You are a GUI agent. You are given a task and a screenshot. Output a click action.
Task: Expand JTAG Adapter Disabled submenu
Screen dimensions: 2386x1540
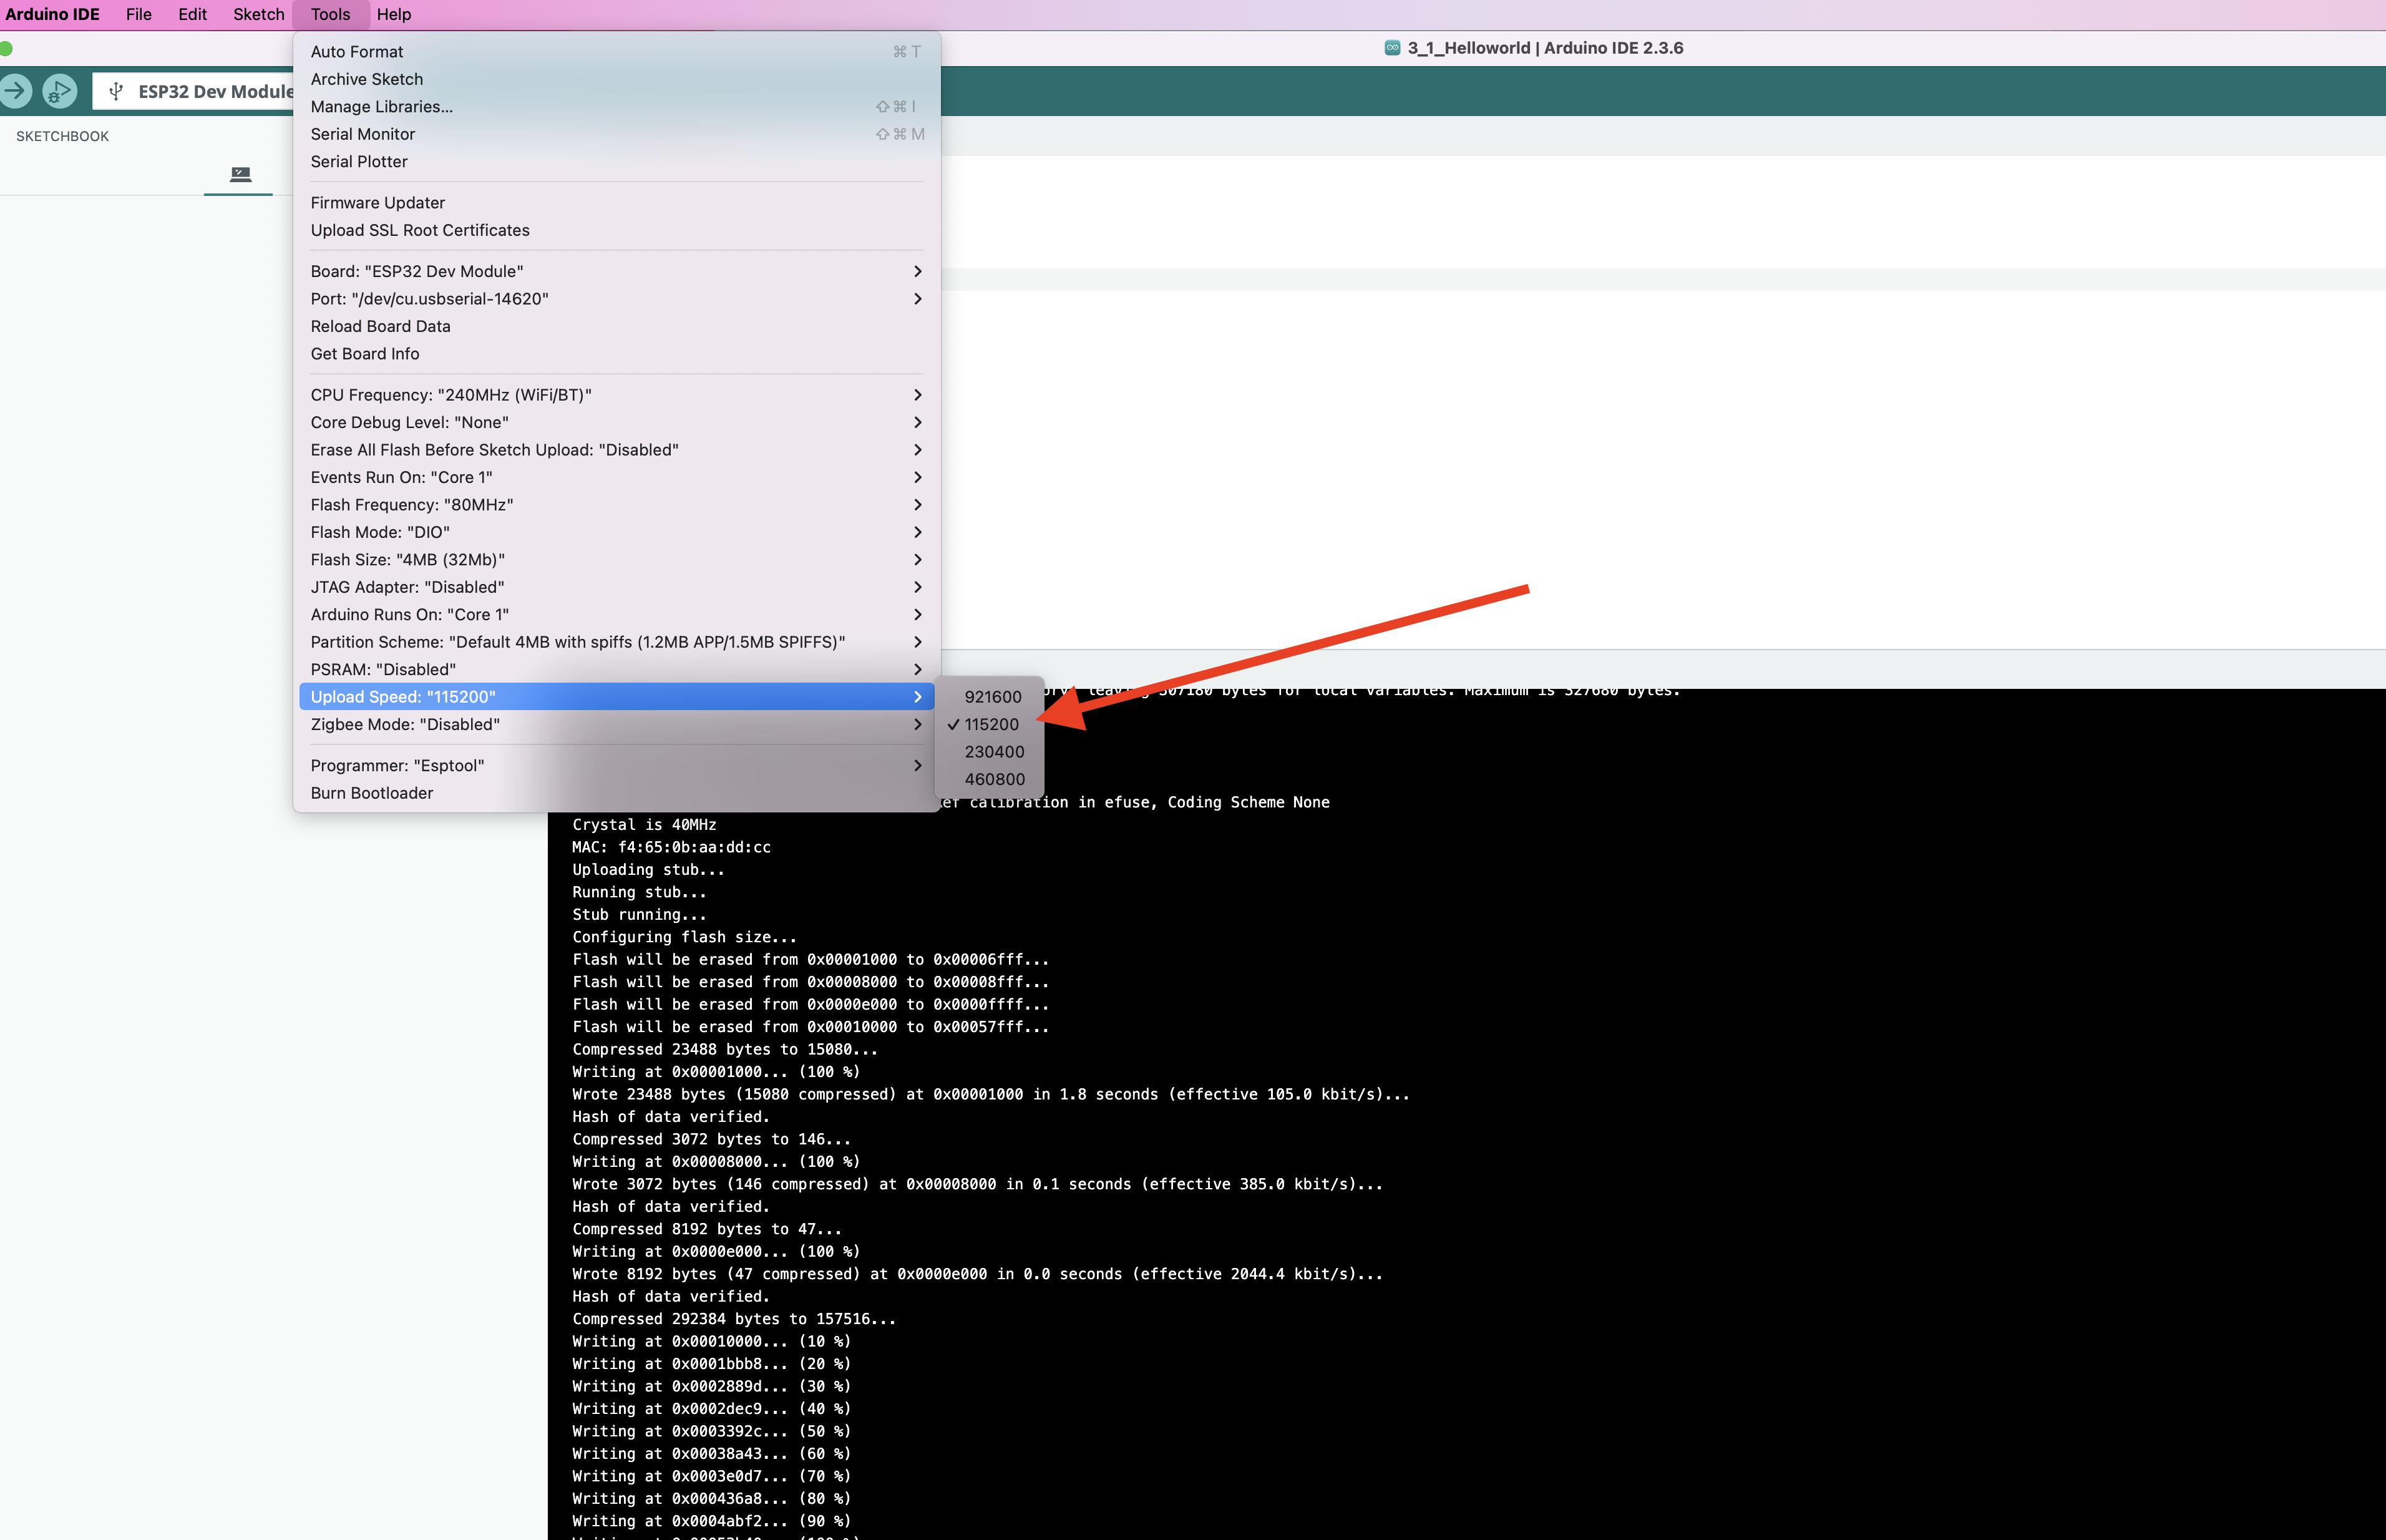coord(616,587)
